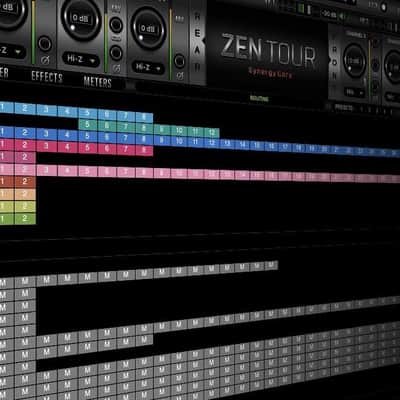The width and height of the screenshot is (400, 400).
Task: Open the PRESETS section label
Action: [x=344, y=107]
